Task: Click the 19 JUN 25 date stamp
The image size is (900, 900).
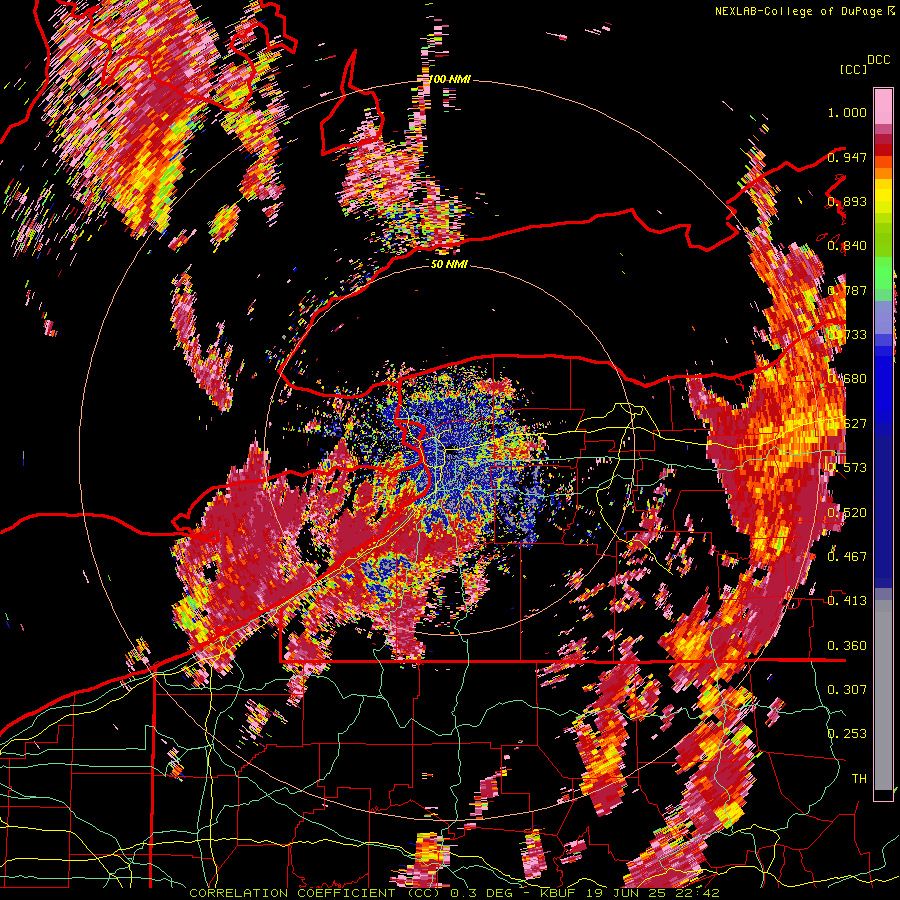Action: (x=627, y=893)
